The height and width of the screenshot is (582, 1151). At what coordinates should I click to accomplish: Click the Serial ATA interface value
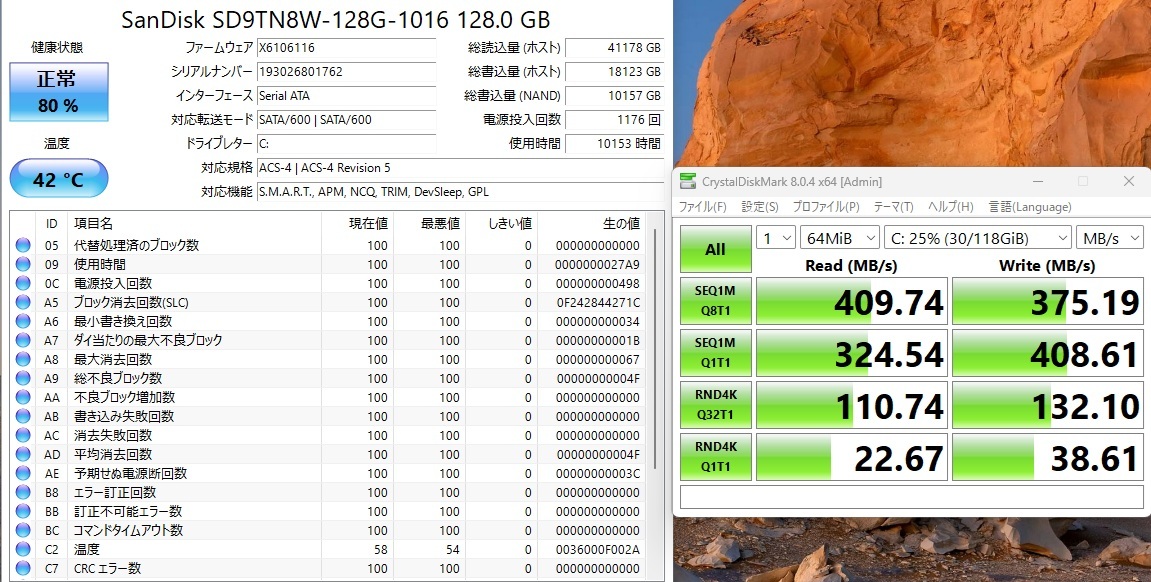[x=346, y=95]
